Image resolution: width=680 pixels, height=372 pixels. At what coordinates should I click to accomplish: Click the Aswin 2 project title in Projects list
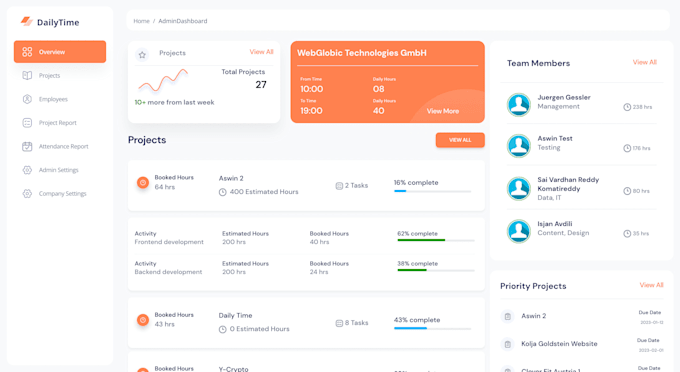(x=231, y=178)
